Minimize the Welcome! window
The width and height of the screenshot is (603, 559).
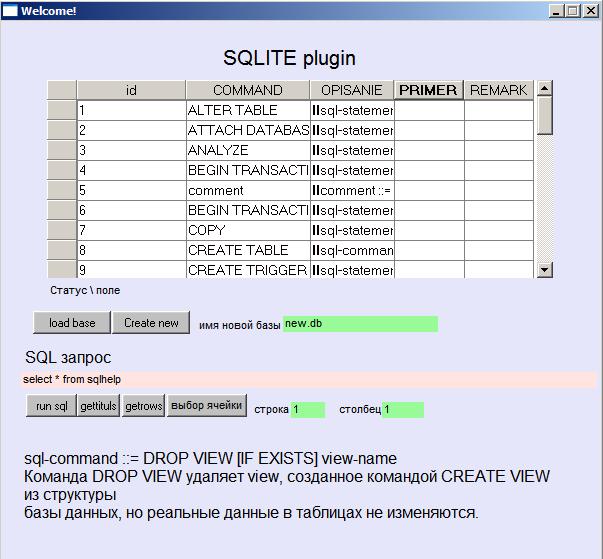(x=555, y=11)
